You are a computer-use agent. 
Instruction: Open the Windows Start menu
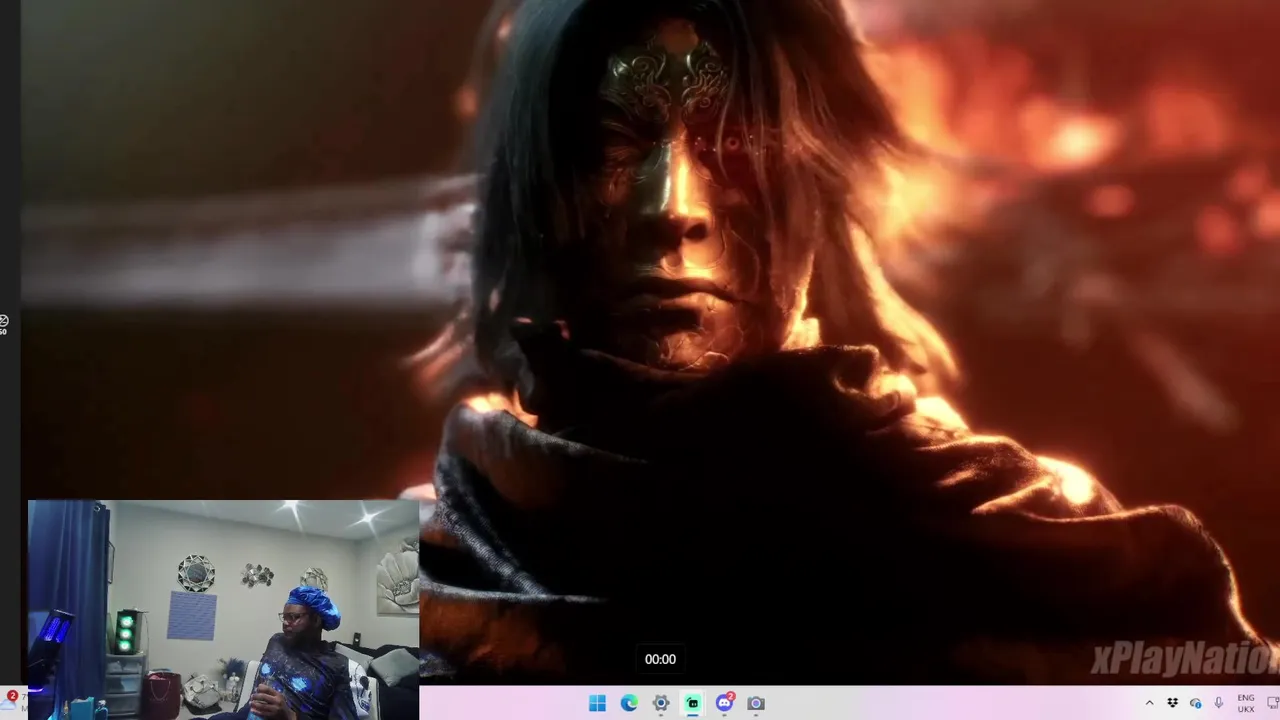[597, 703]
